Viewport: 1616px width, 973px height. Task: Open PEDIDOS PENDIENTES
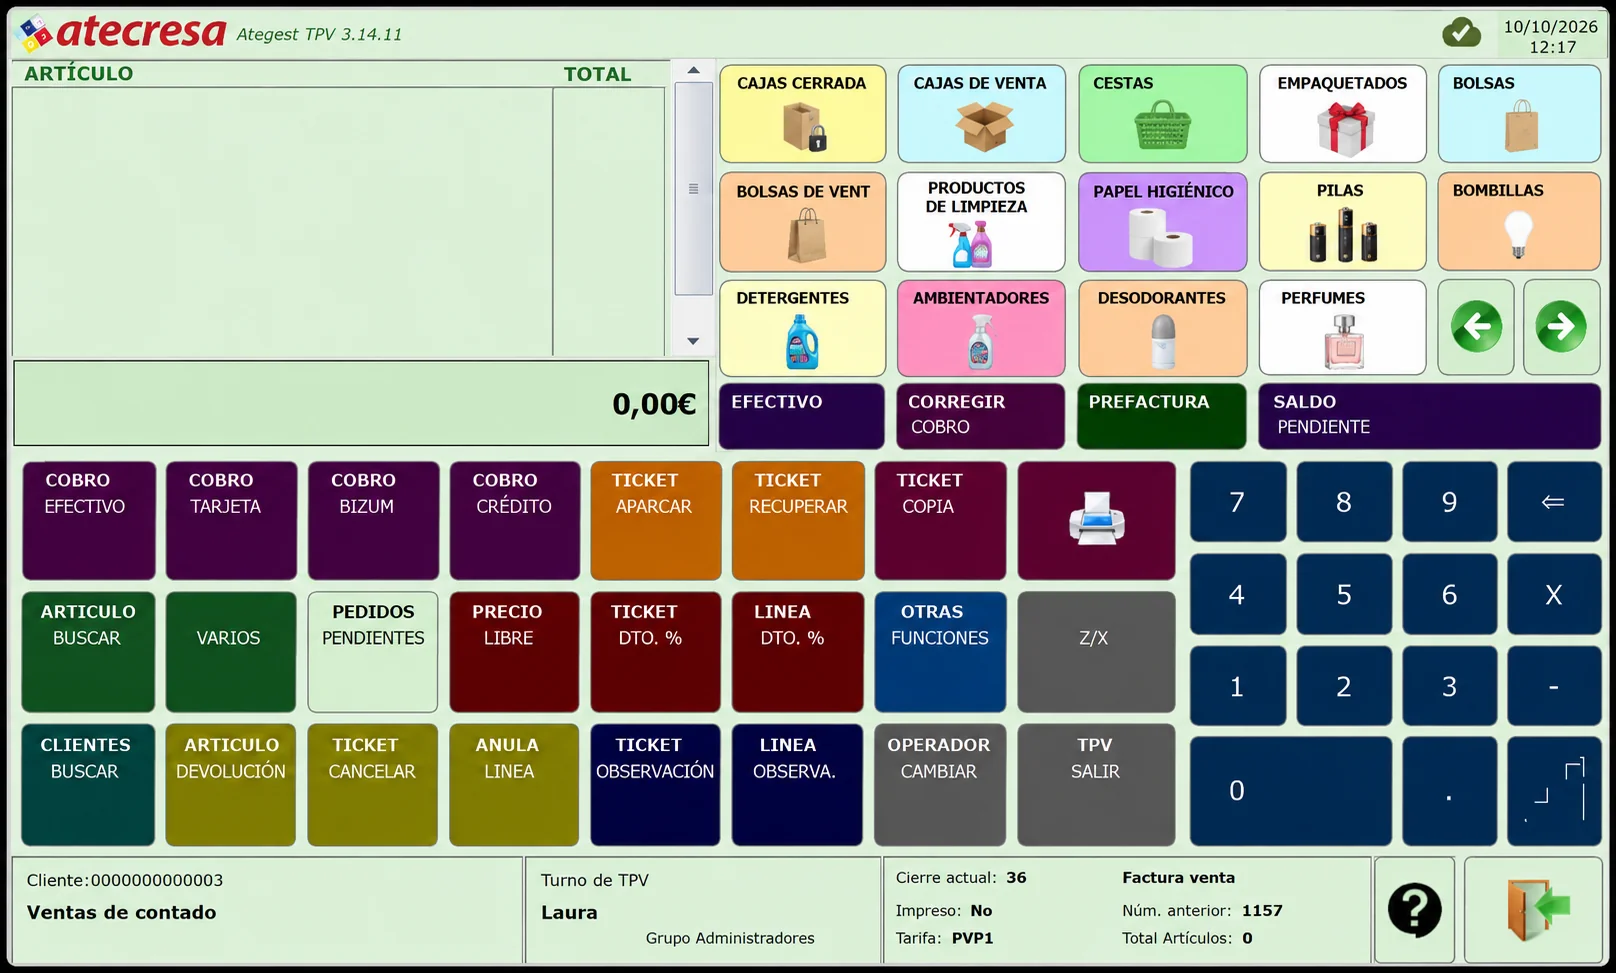pos(372,652)
